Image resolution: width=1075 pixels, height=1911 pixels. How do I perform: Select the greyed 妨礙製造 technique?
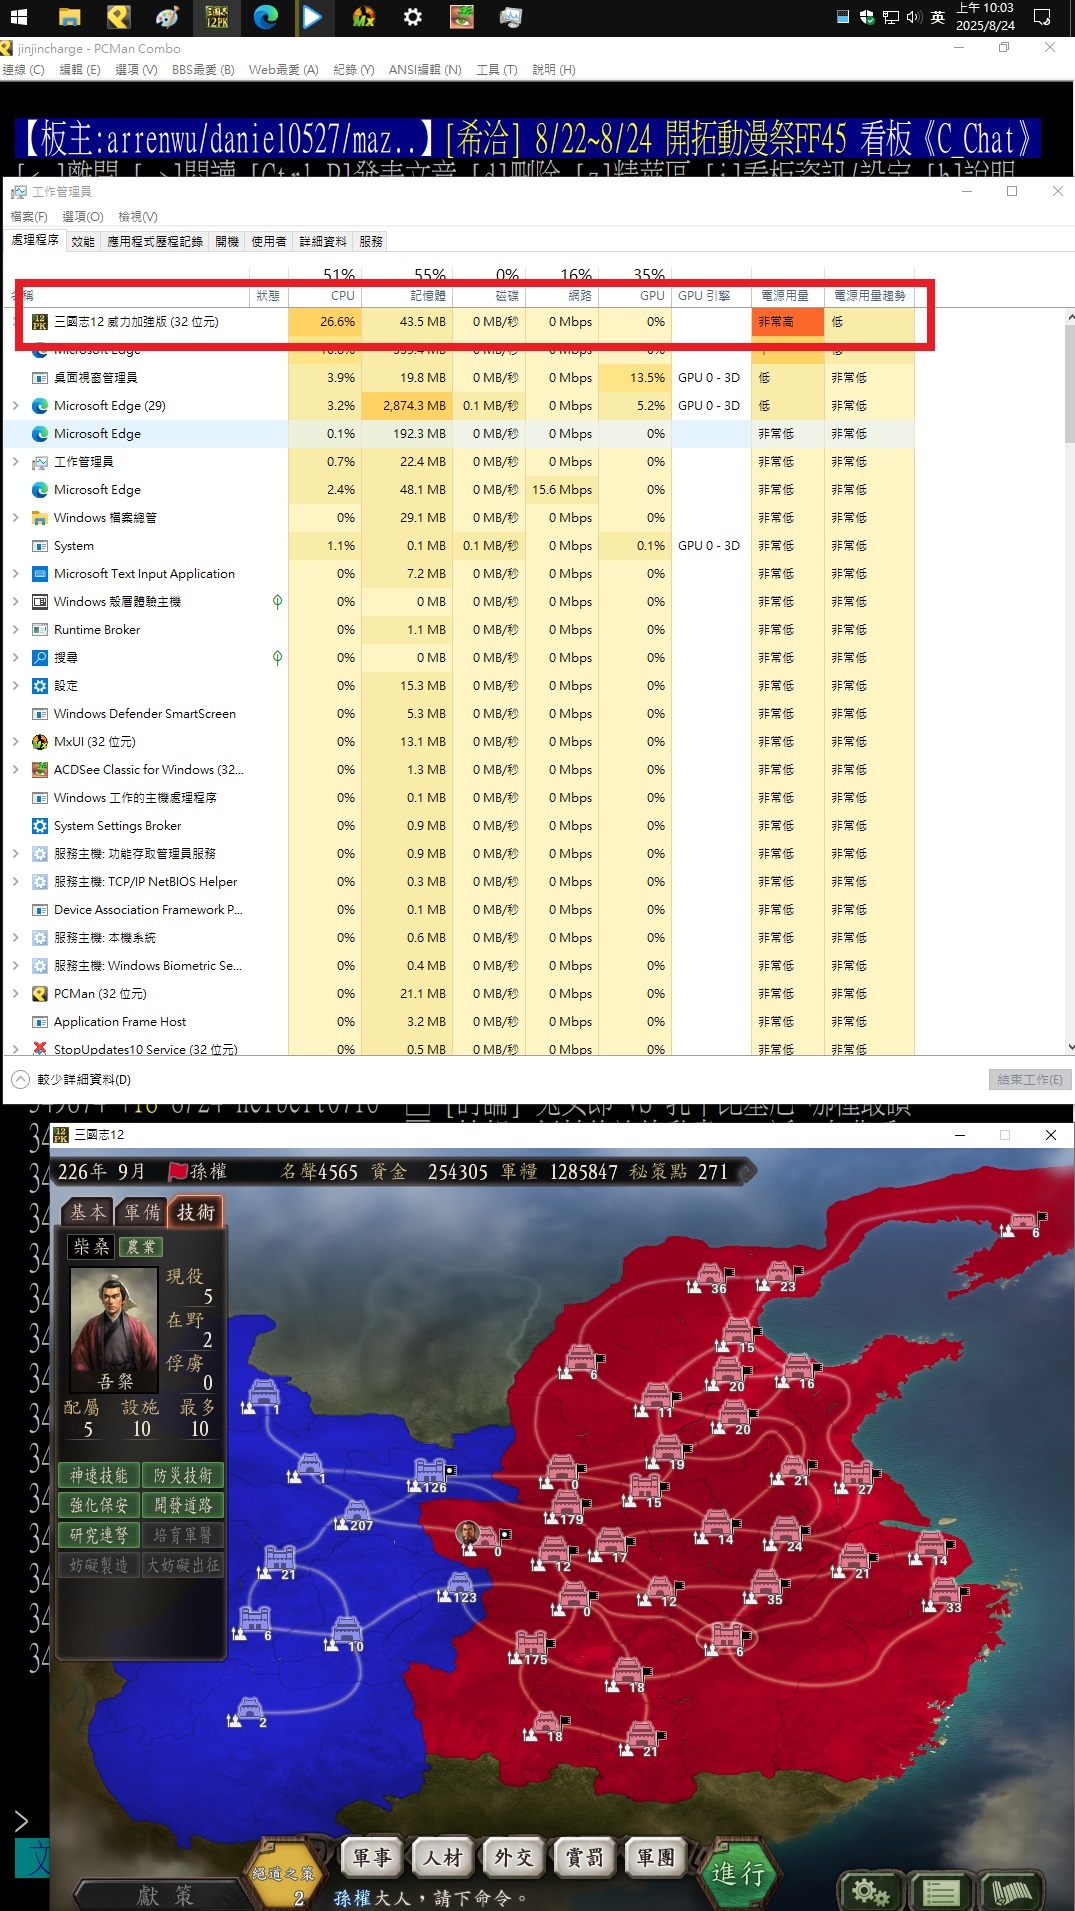pyautogui.click(x=99, y=1565)
